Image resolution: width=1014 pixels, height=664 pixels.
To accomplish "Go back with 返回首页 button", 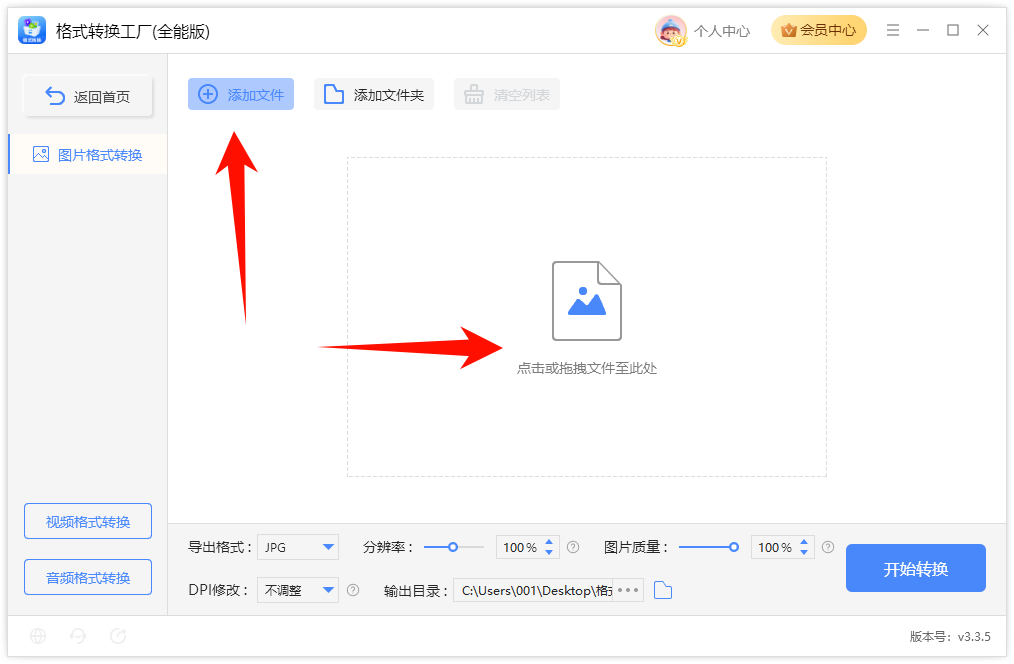I will [x=88, y=96].
